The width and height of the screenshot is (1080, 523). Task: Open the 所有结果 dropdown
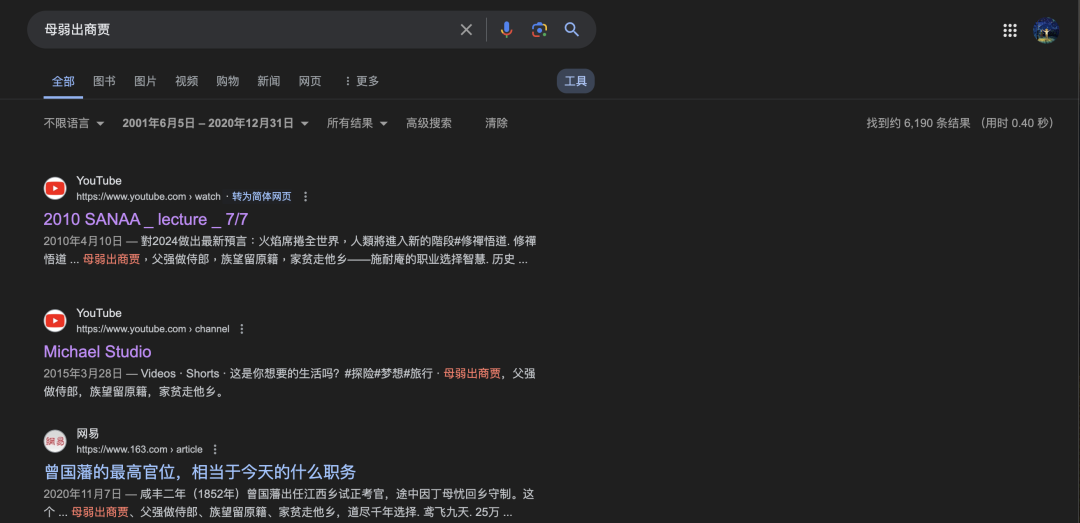click(x=357, y=123)
